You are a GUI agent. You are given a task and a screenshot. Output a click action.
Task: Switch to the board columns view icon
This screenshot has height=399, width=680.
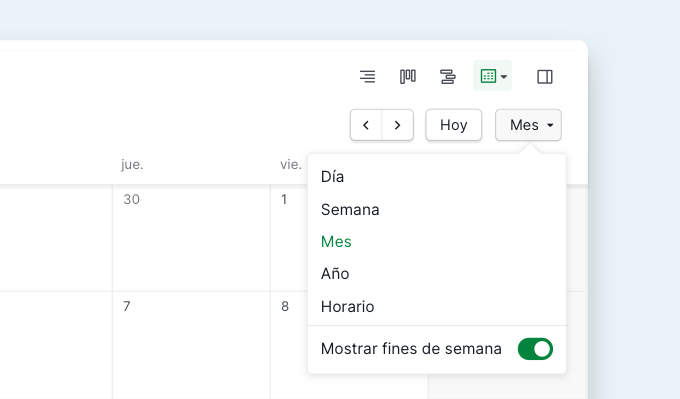(408, 76)
